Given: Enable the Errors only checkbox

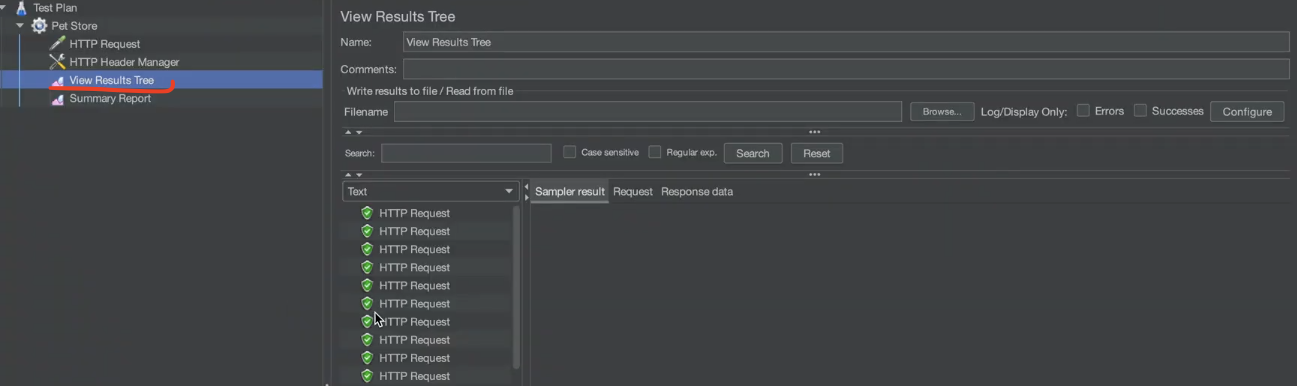Looking at the screenshot, I should pyautogui.click(x=1083, y=111).
